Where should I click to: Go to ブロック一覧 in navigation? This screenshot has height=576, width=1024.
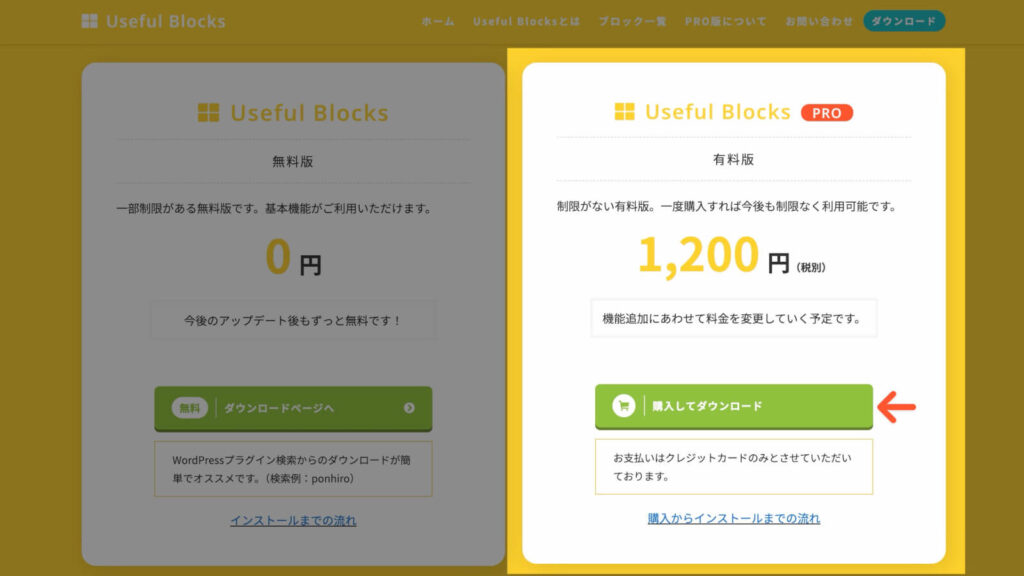tap(632, 21)
